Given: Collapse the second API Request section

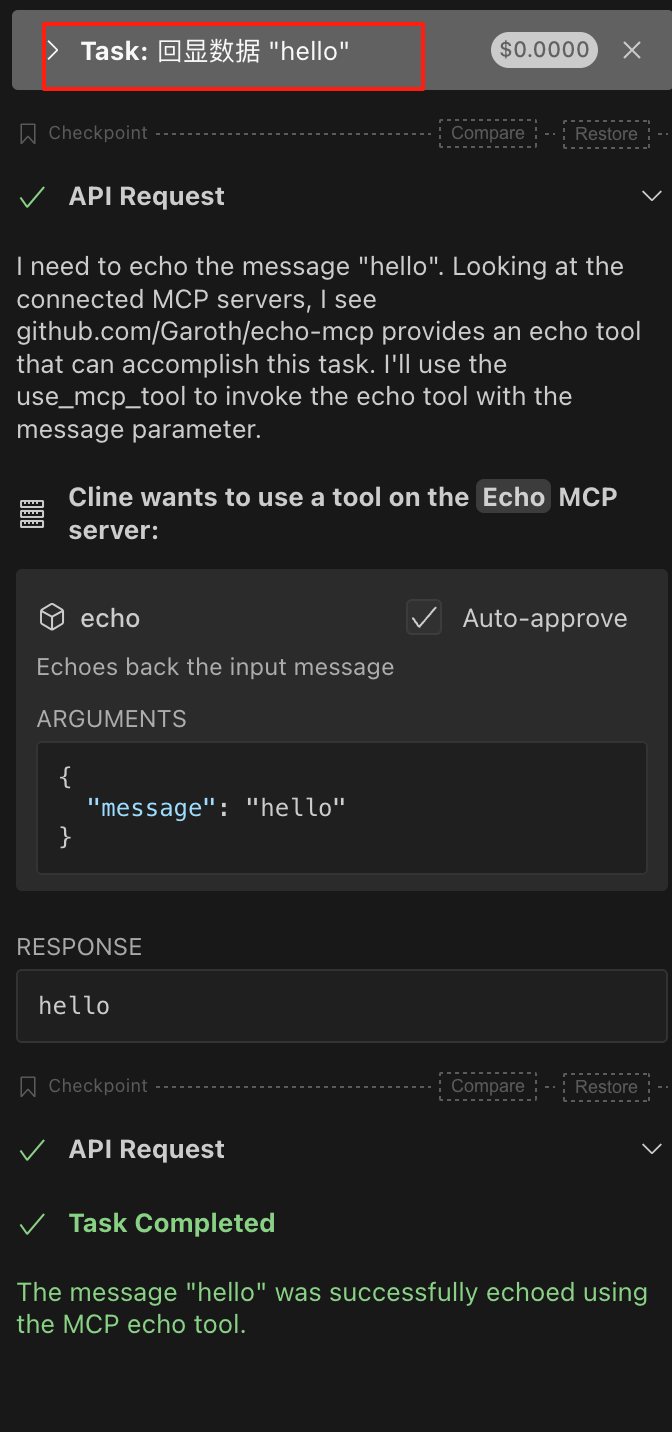Looking at the screenshot, I should (652, 1149).
